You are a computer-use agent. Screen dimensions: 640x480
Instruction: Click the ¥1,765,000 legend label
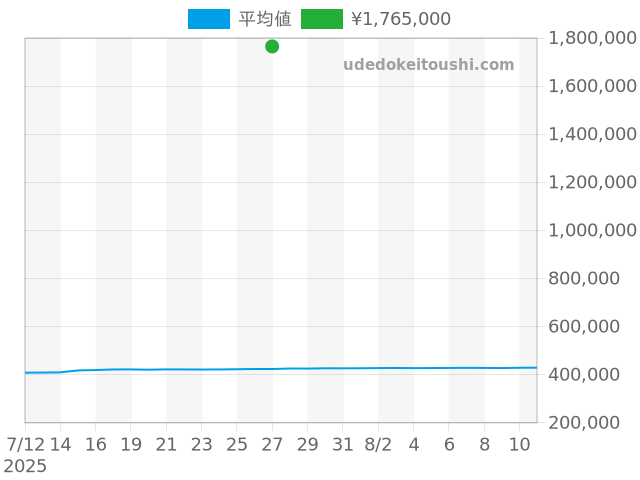pyautogui.click(x=401, y=19)
